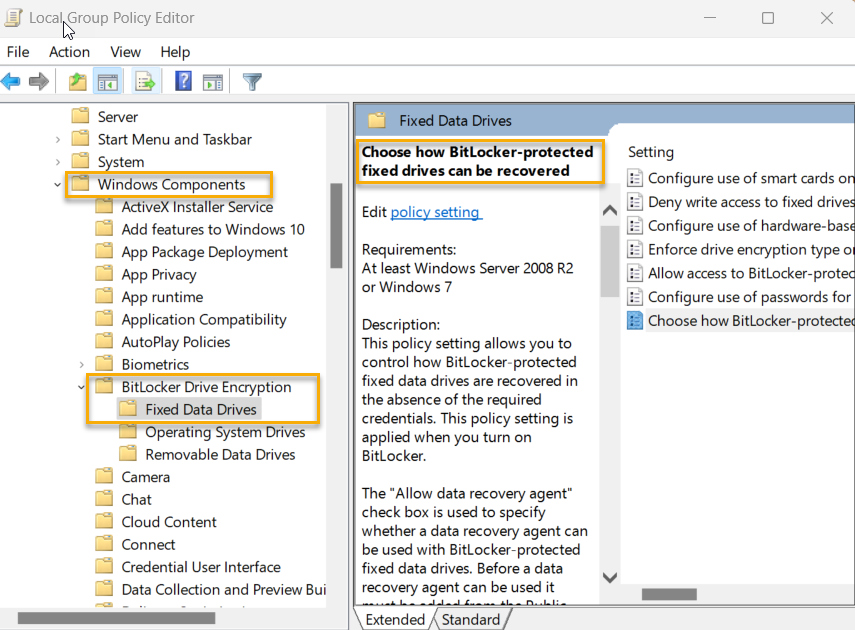Switch to the Standard tab
855x630 pixels.
coord(471,618)
